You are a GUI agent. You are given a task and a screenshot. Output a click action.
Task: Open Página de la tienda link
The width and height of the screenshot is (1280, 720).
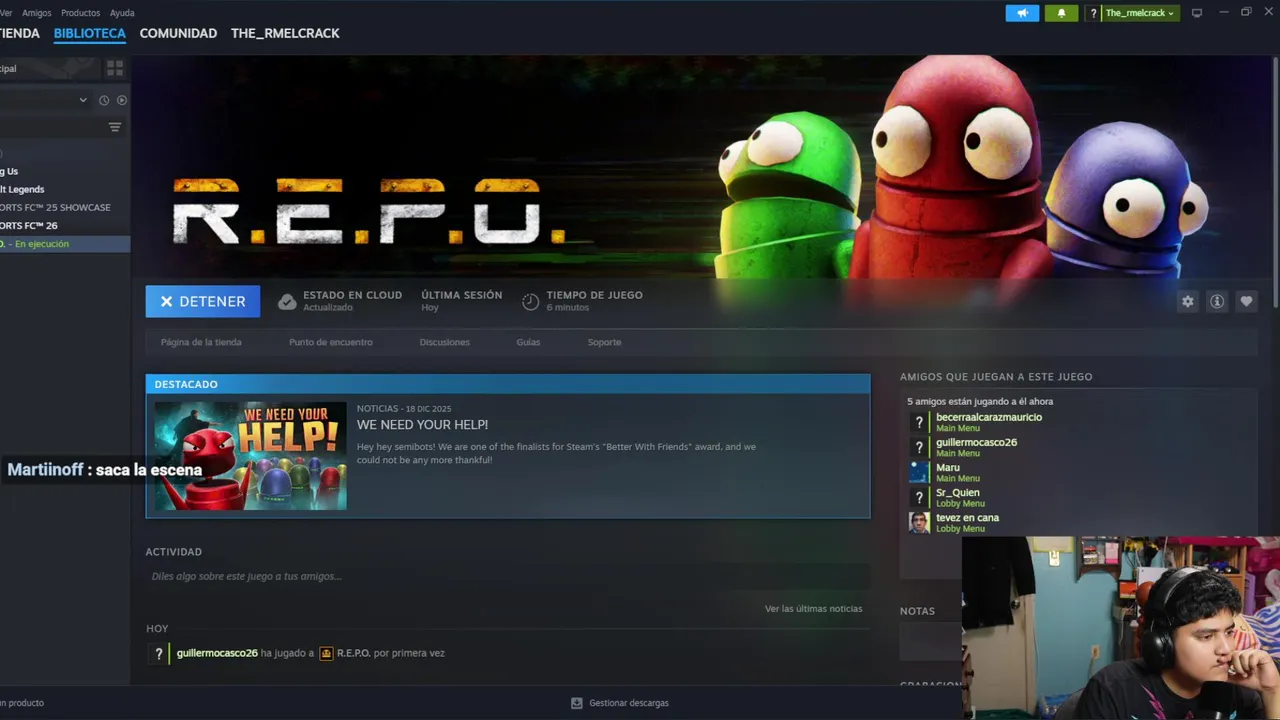point(201,342)
